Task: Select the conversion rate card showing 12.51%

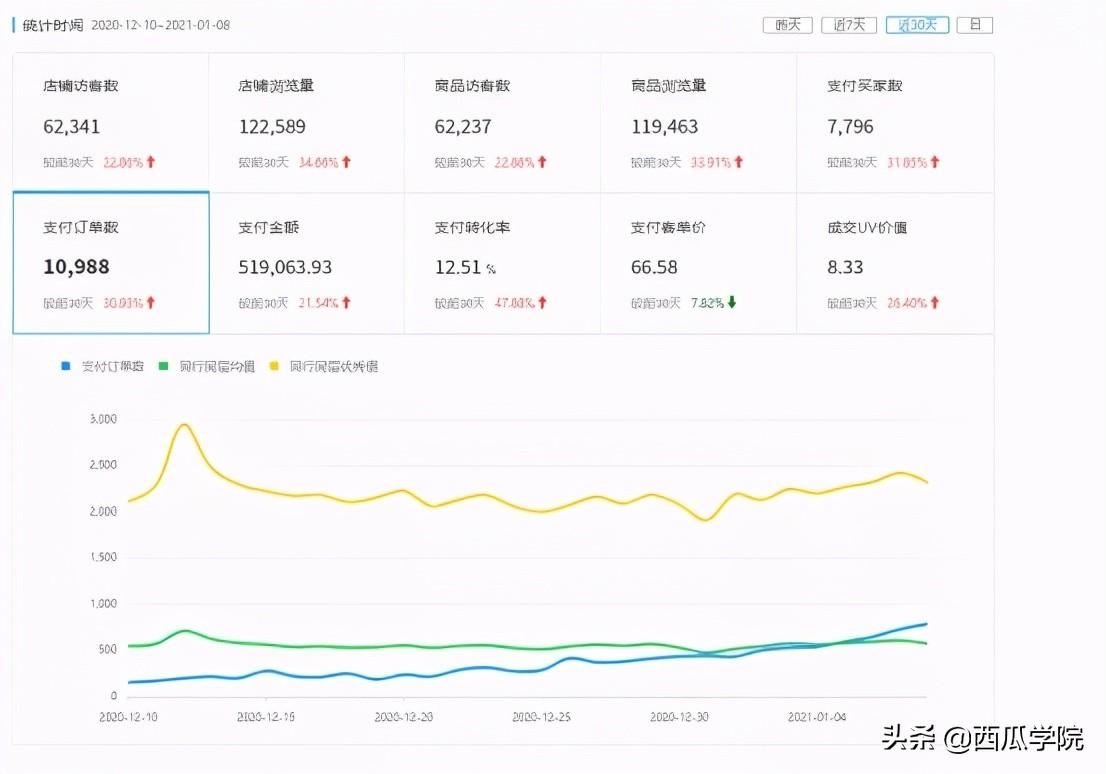Action: [502, 263]
